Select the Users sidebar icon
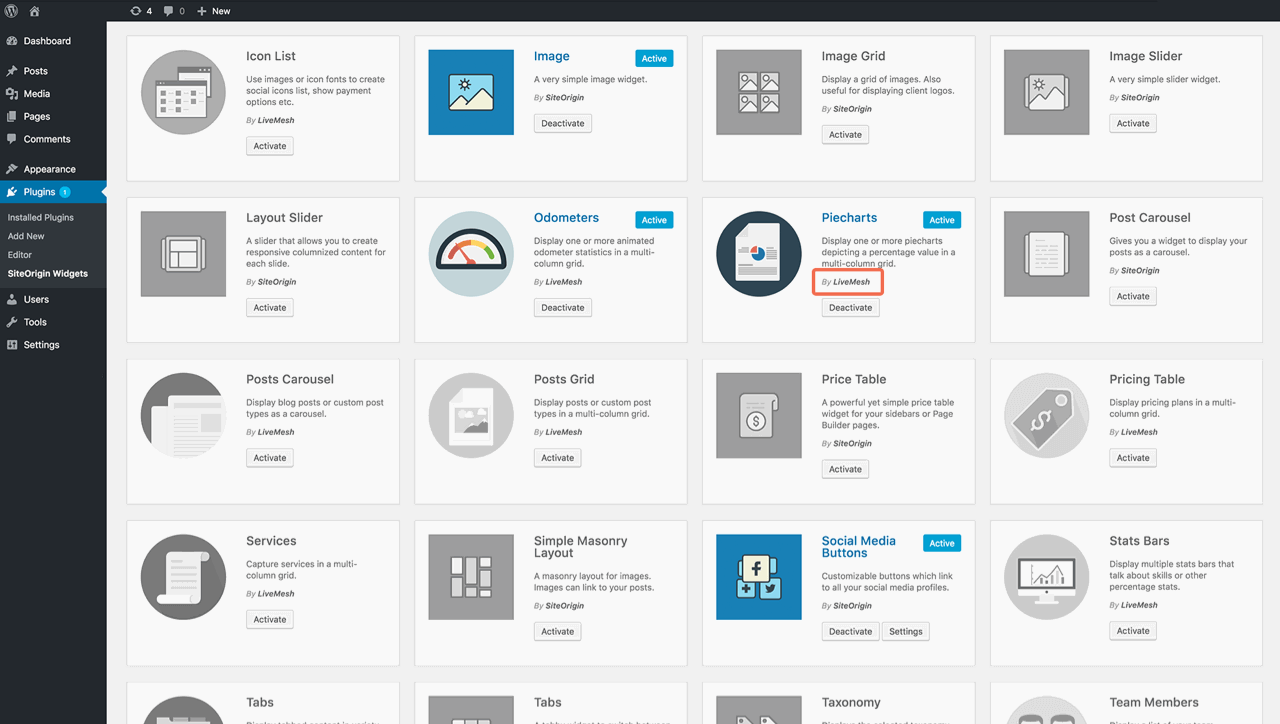 [14, 298]
